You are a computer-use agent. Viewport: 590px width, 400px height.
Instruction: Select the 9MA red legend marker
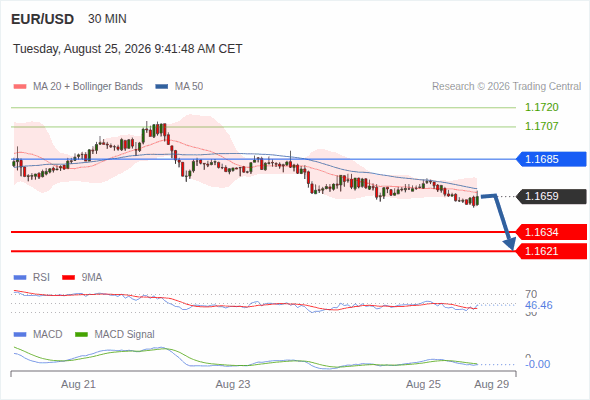tap(68, 278)
